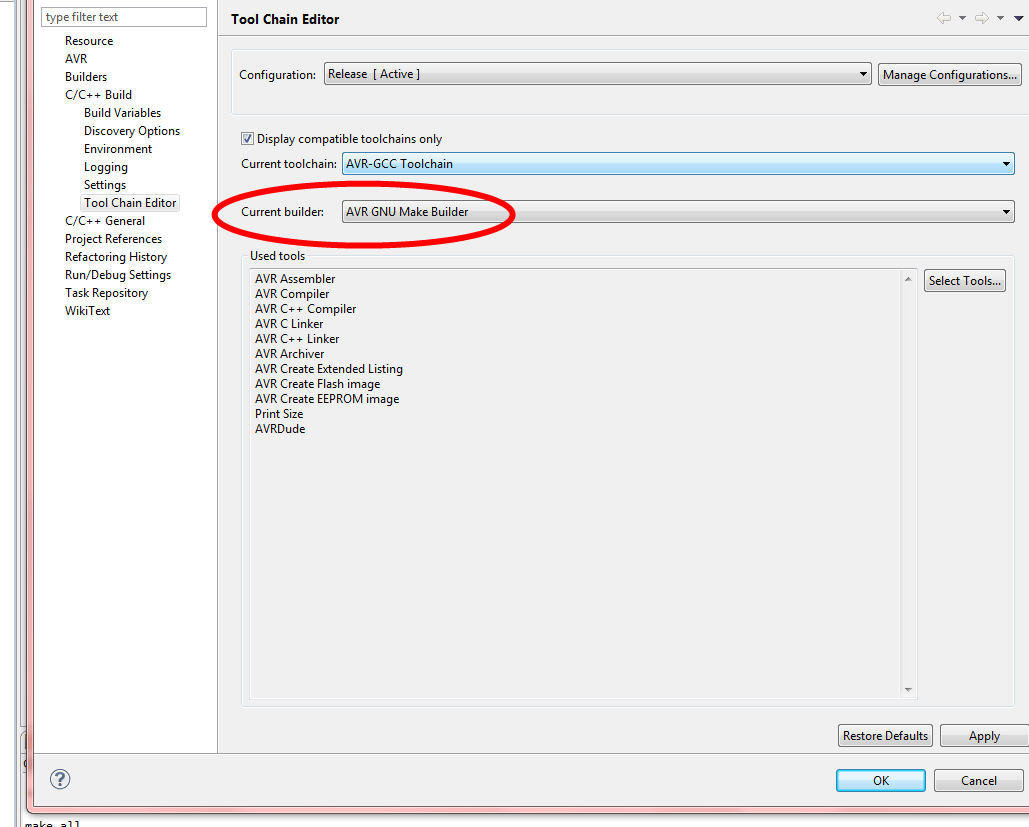1029x827 pixels.
Task: Select Tool Chain Editor tree item
Action: [130, 203]
